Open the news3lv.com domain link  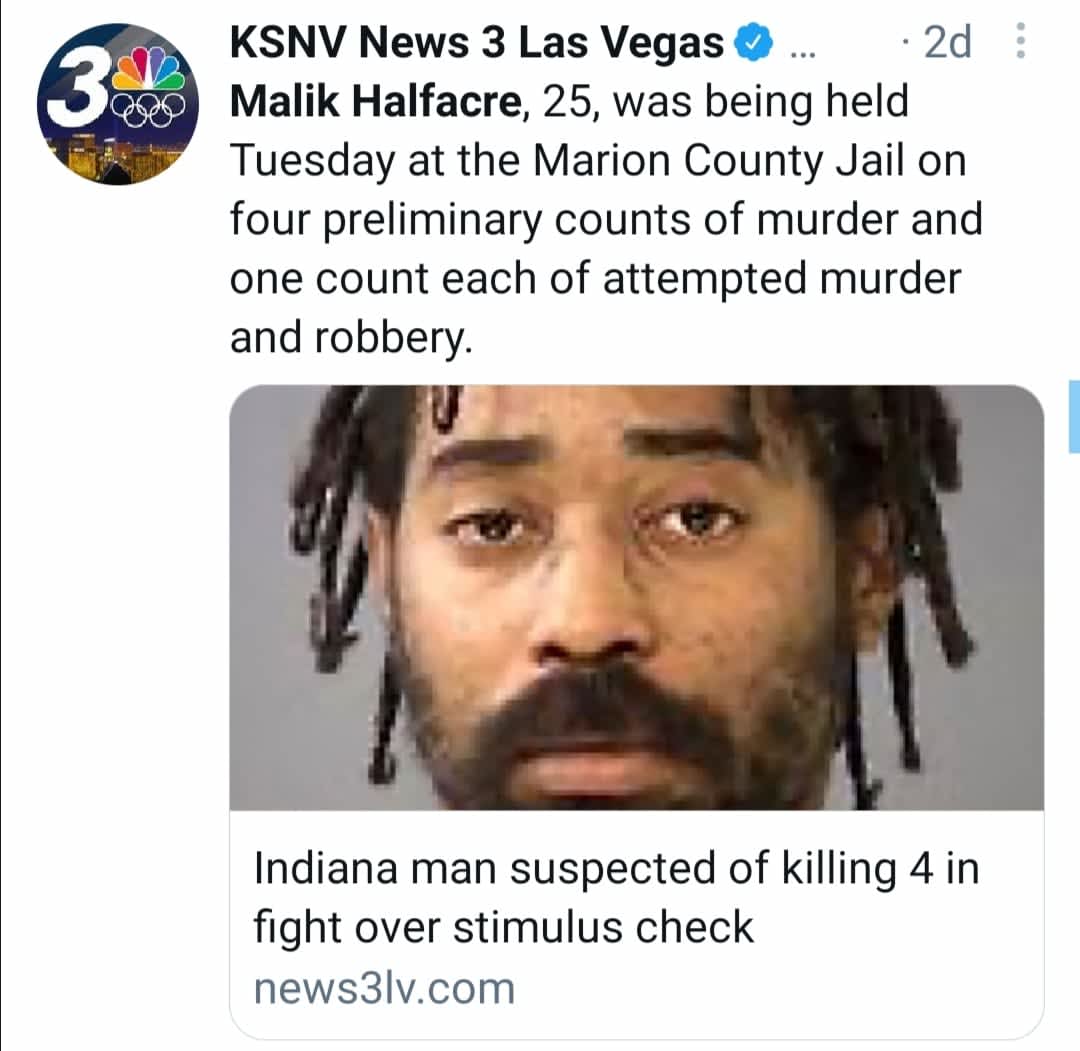(x=384, y=989)
